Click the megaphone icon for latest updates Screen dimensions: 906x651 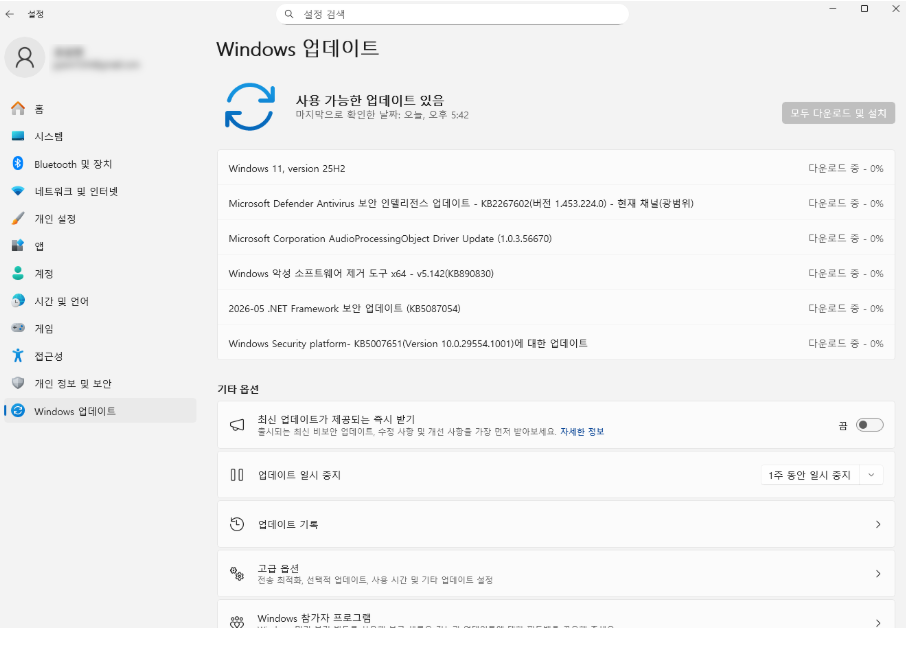[x=237, y=425]
